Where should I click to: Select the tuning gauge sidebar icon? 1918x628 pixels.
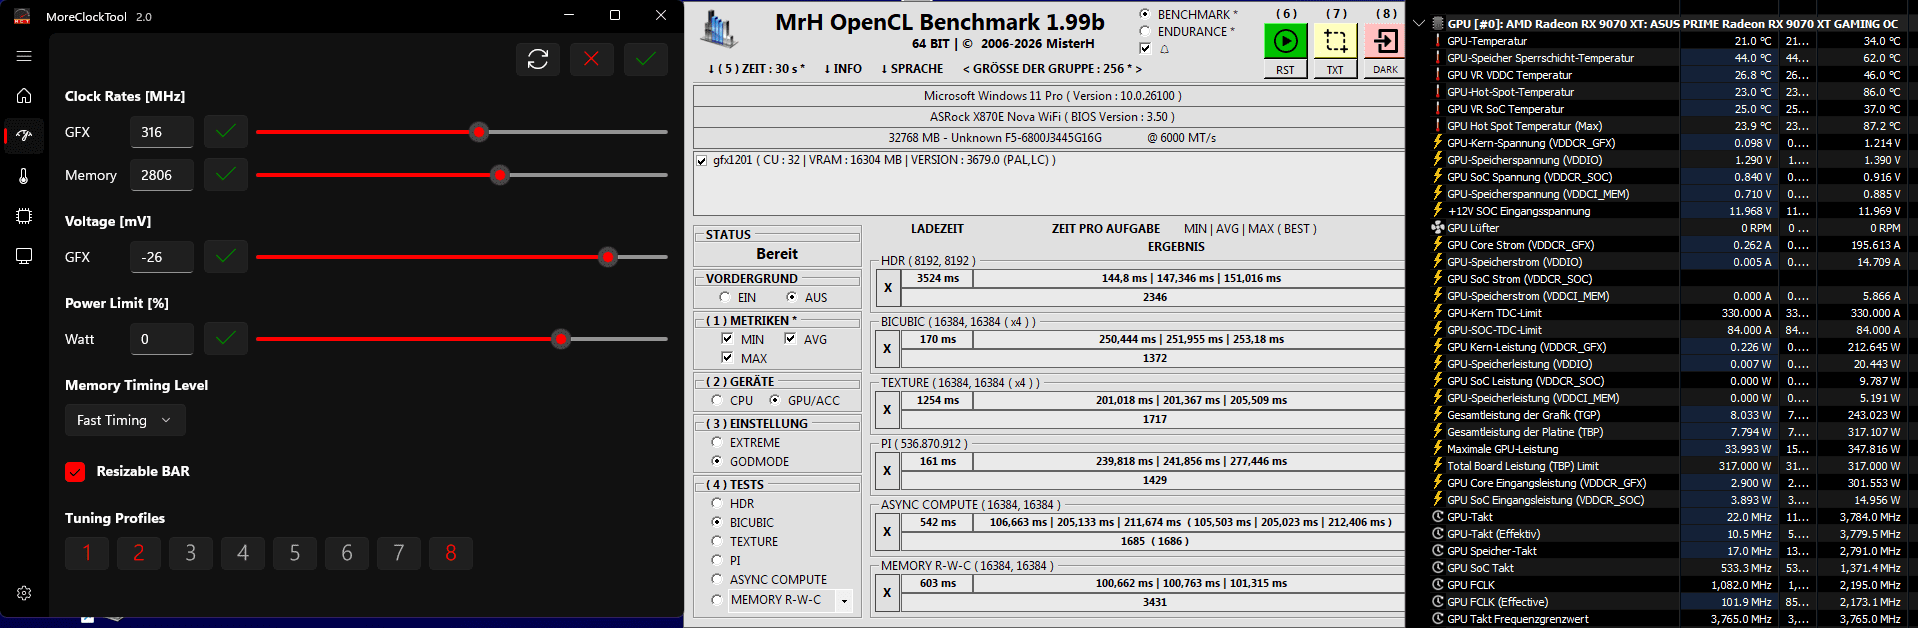[x=24, y=135]
